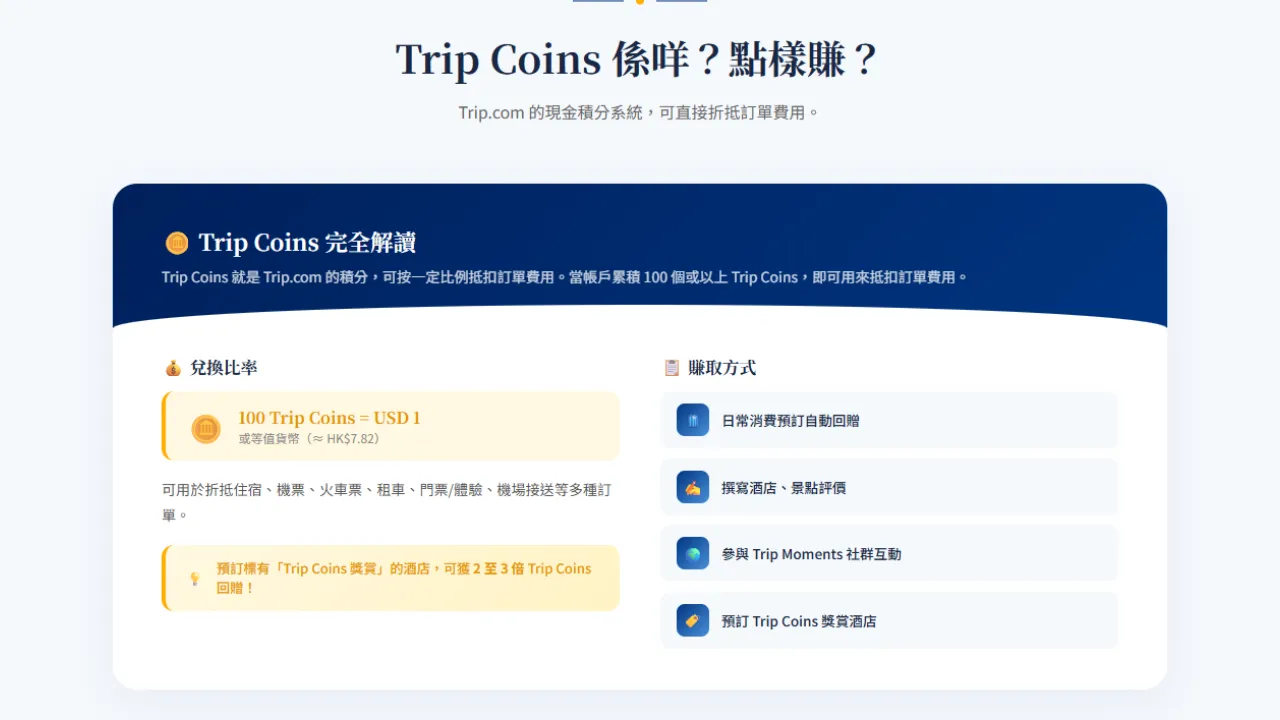Click the light bulb tip icon
Image resolution: width=1280 pixels, height=720 pixels.
click(x=195, y=579)
